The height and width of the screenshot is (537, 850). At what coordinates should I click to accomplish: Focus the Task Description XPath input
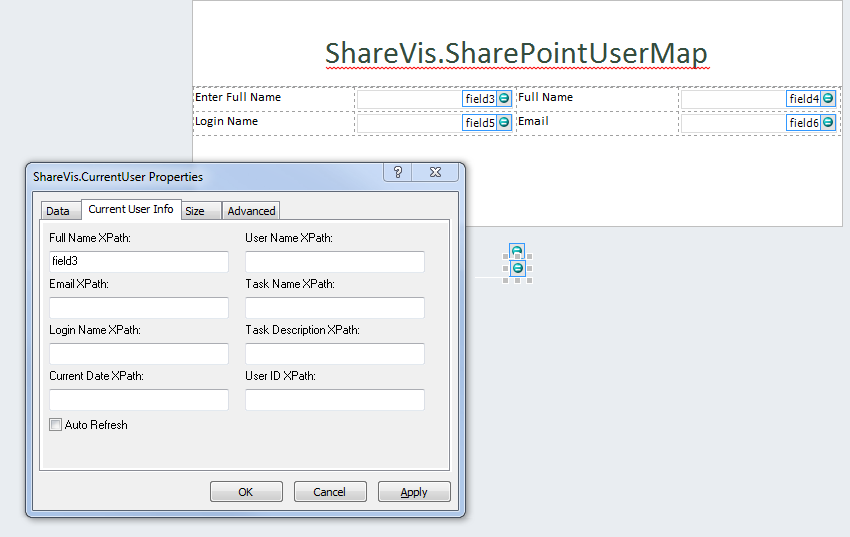334,353
